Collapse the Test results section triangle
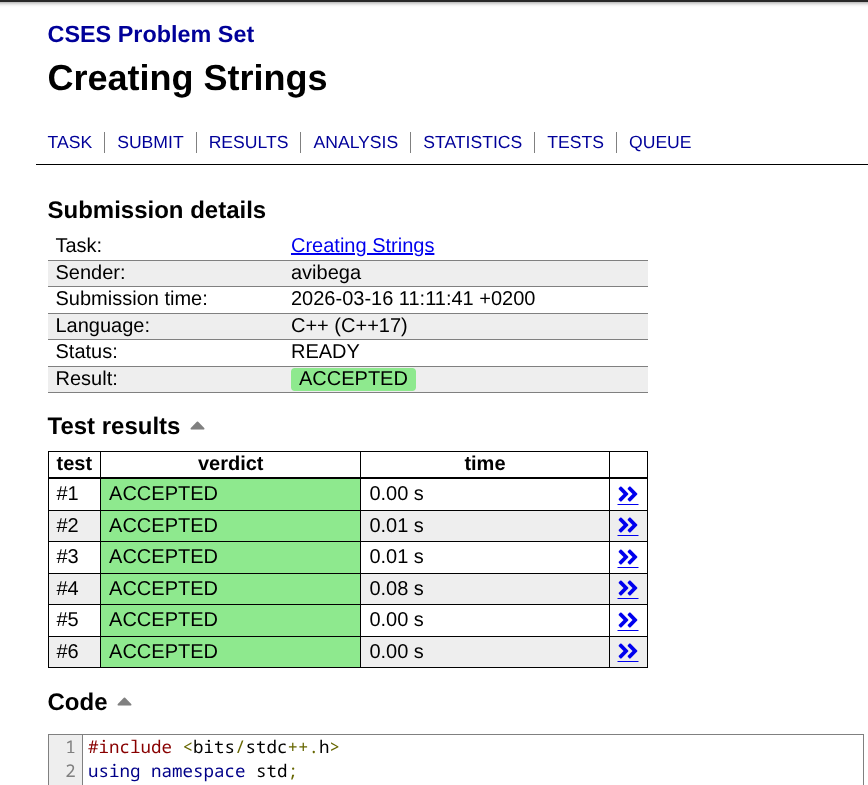This screenshot has height=785, width=868. tap(198, 426)
